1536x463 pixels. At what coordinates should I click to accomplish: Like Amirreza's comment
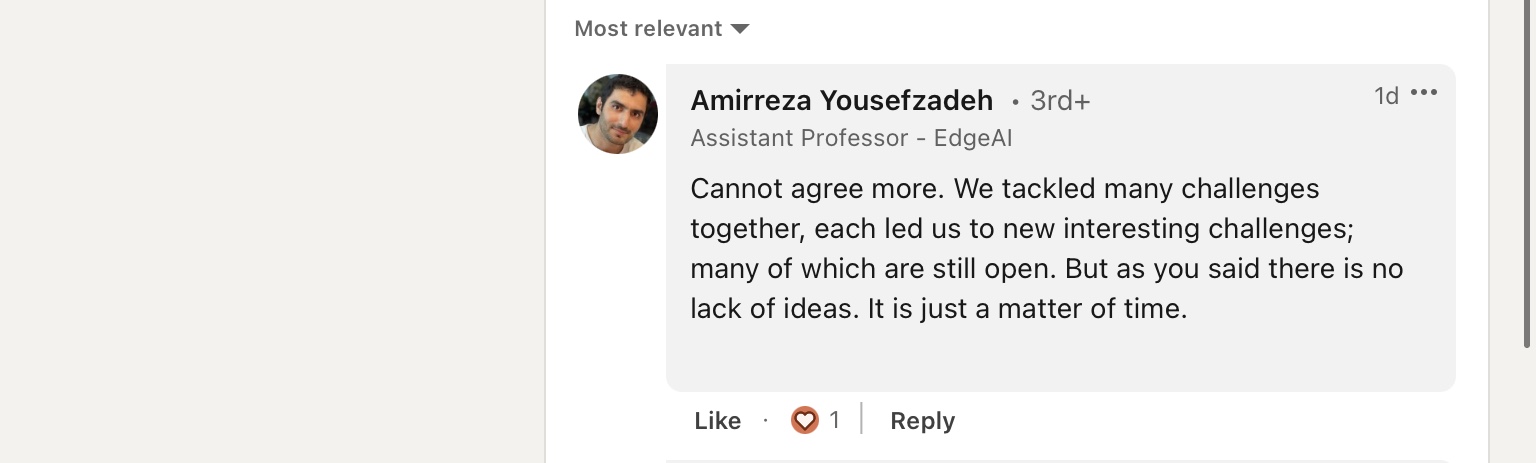(717, 421)
